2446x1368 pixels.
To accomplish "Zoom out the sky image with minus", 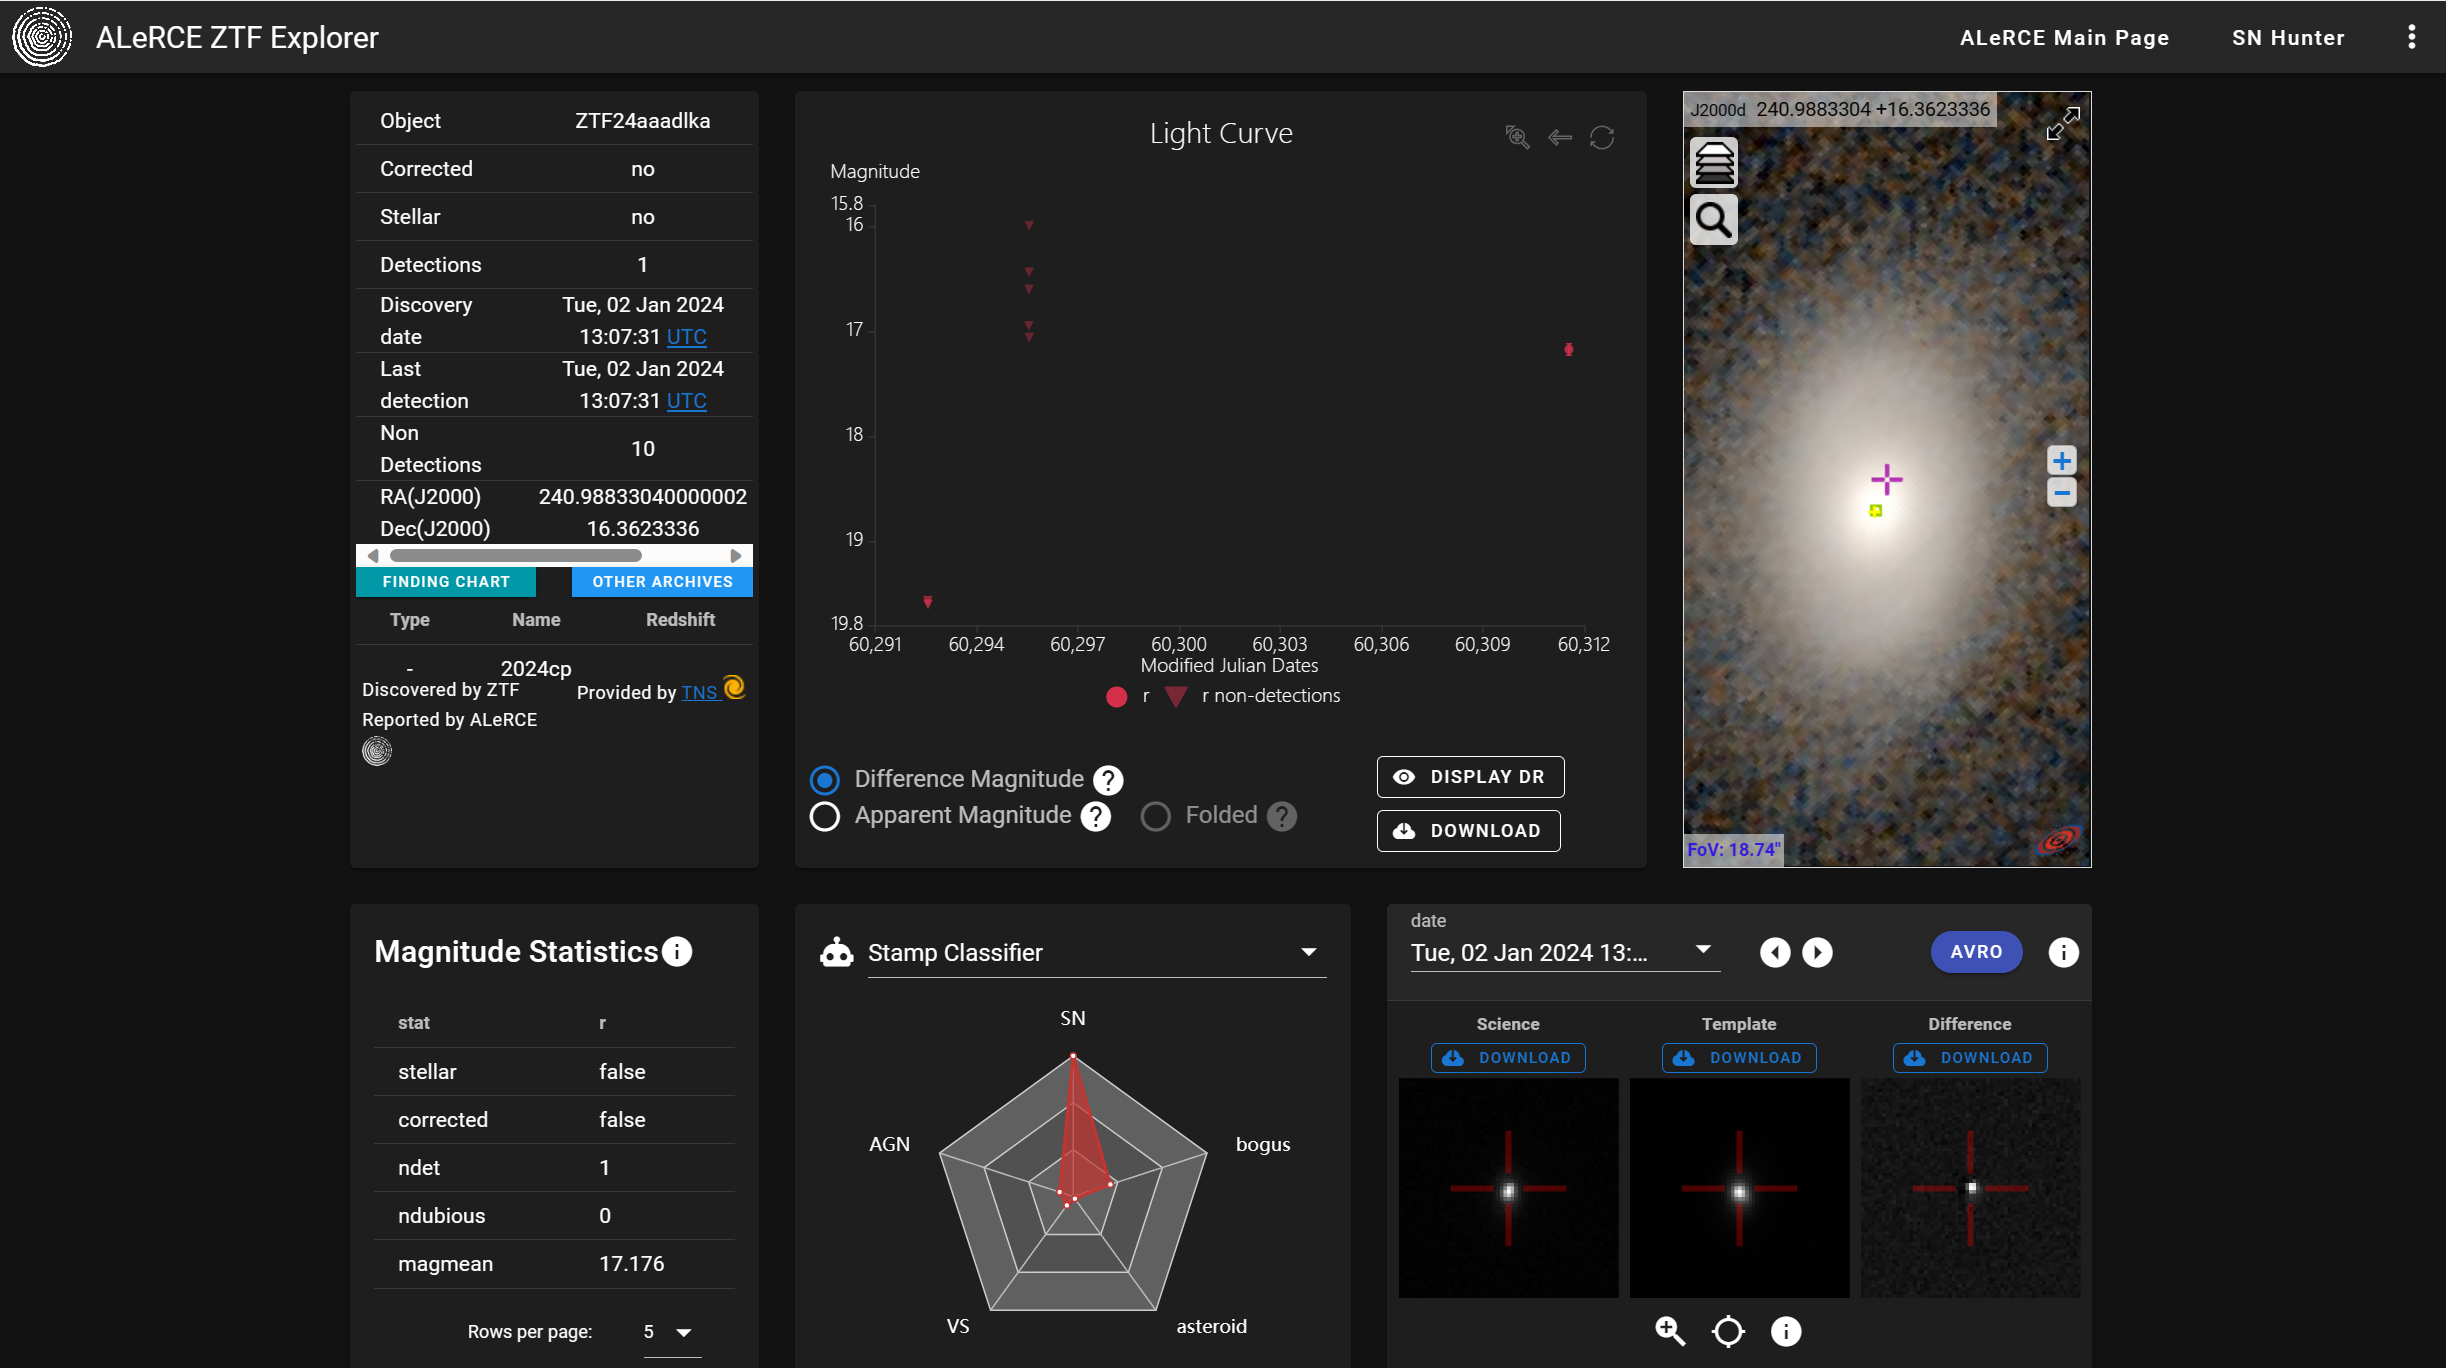I will (2061, 493).
